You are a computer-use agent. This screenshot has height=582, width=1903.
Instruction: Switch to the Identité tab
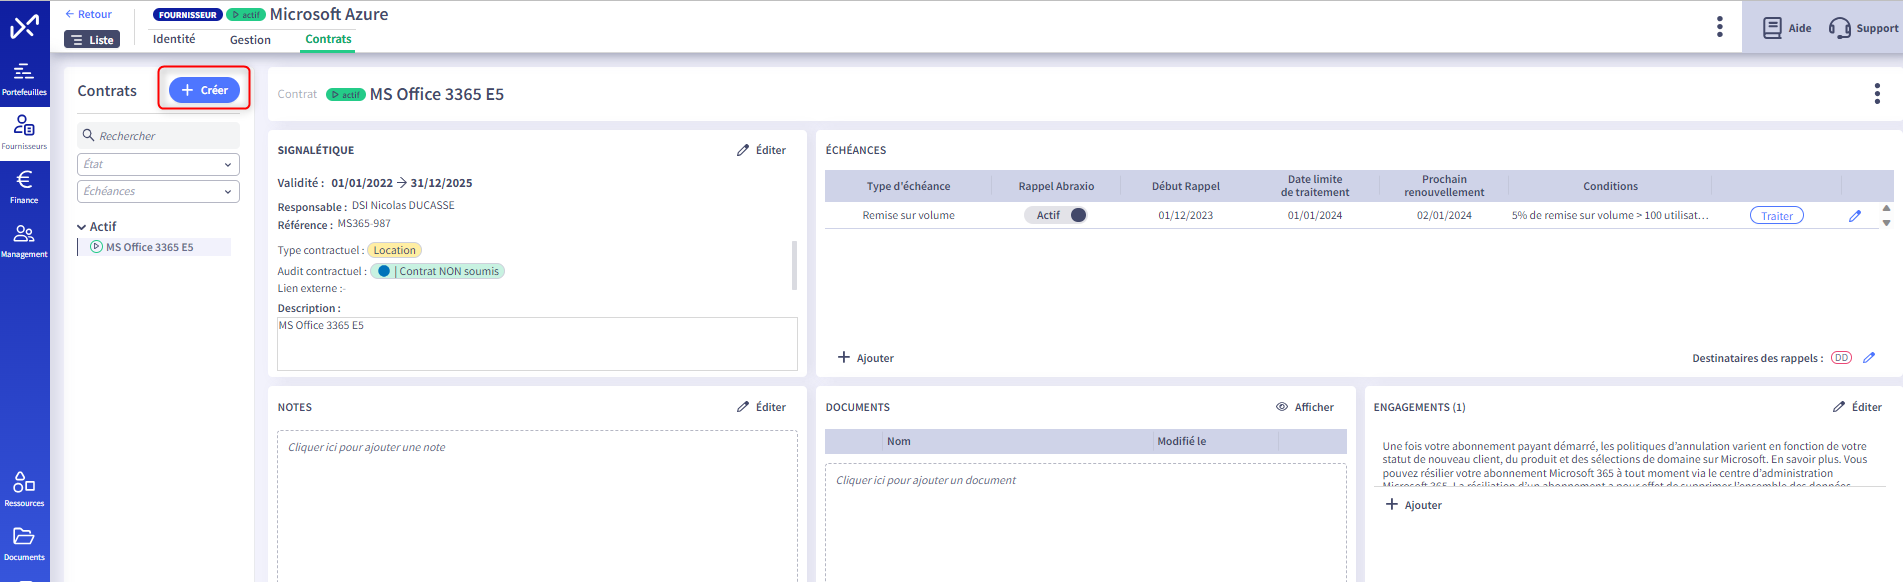pos(174,39)
